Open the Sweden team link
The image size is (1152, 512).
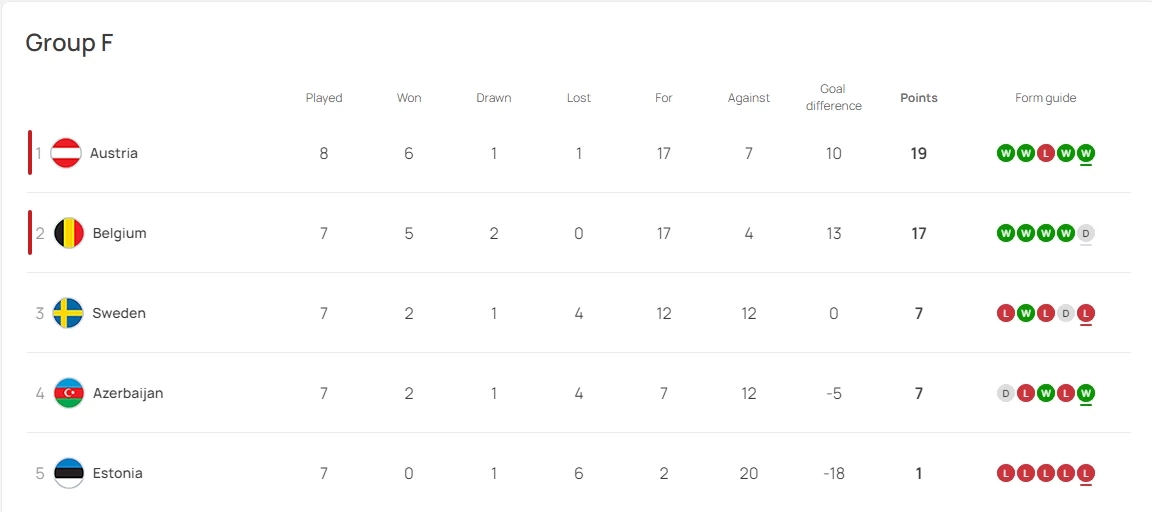coord(119,313)
